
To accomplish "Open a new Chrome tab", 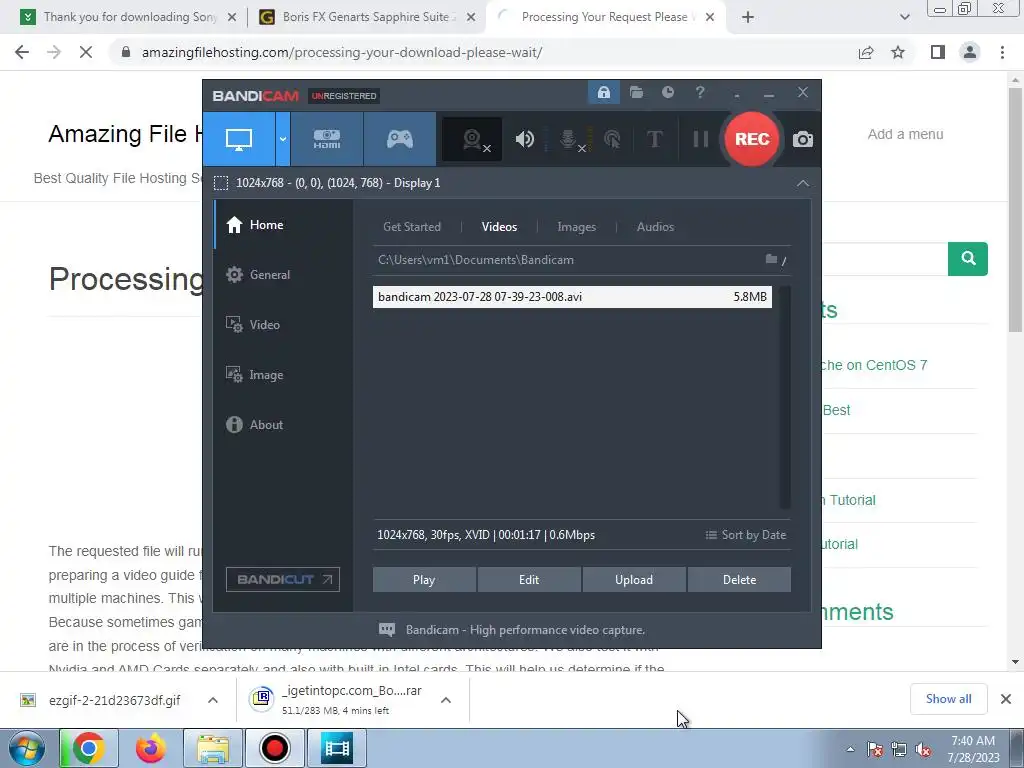I will coord(748,17).
